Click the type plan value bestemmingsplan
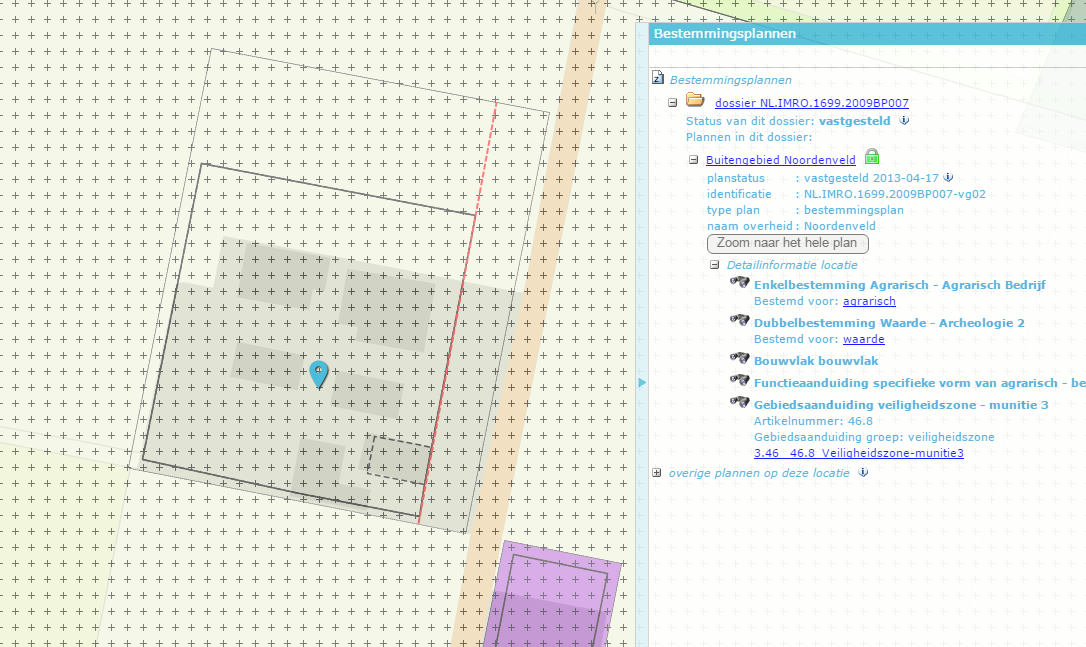 (853, 211)
